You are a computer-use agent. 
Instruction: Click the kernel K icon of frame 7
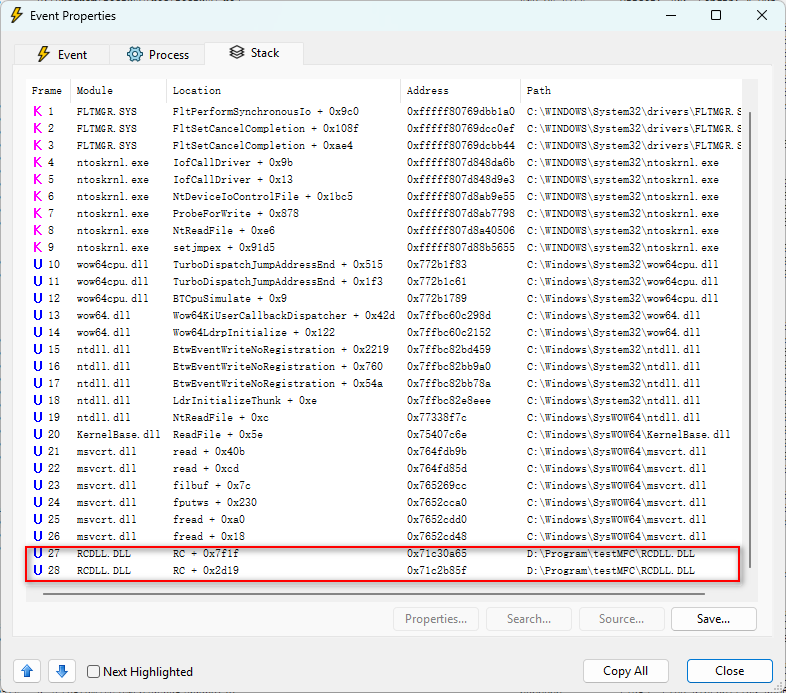(38, 214)
